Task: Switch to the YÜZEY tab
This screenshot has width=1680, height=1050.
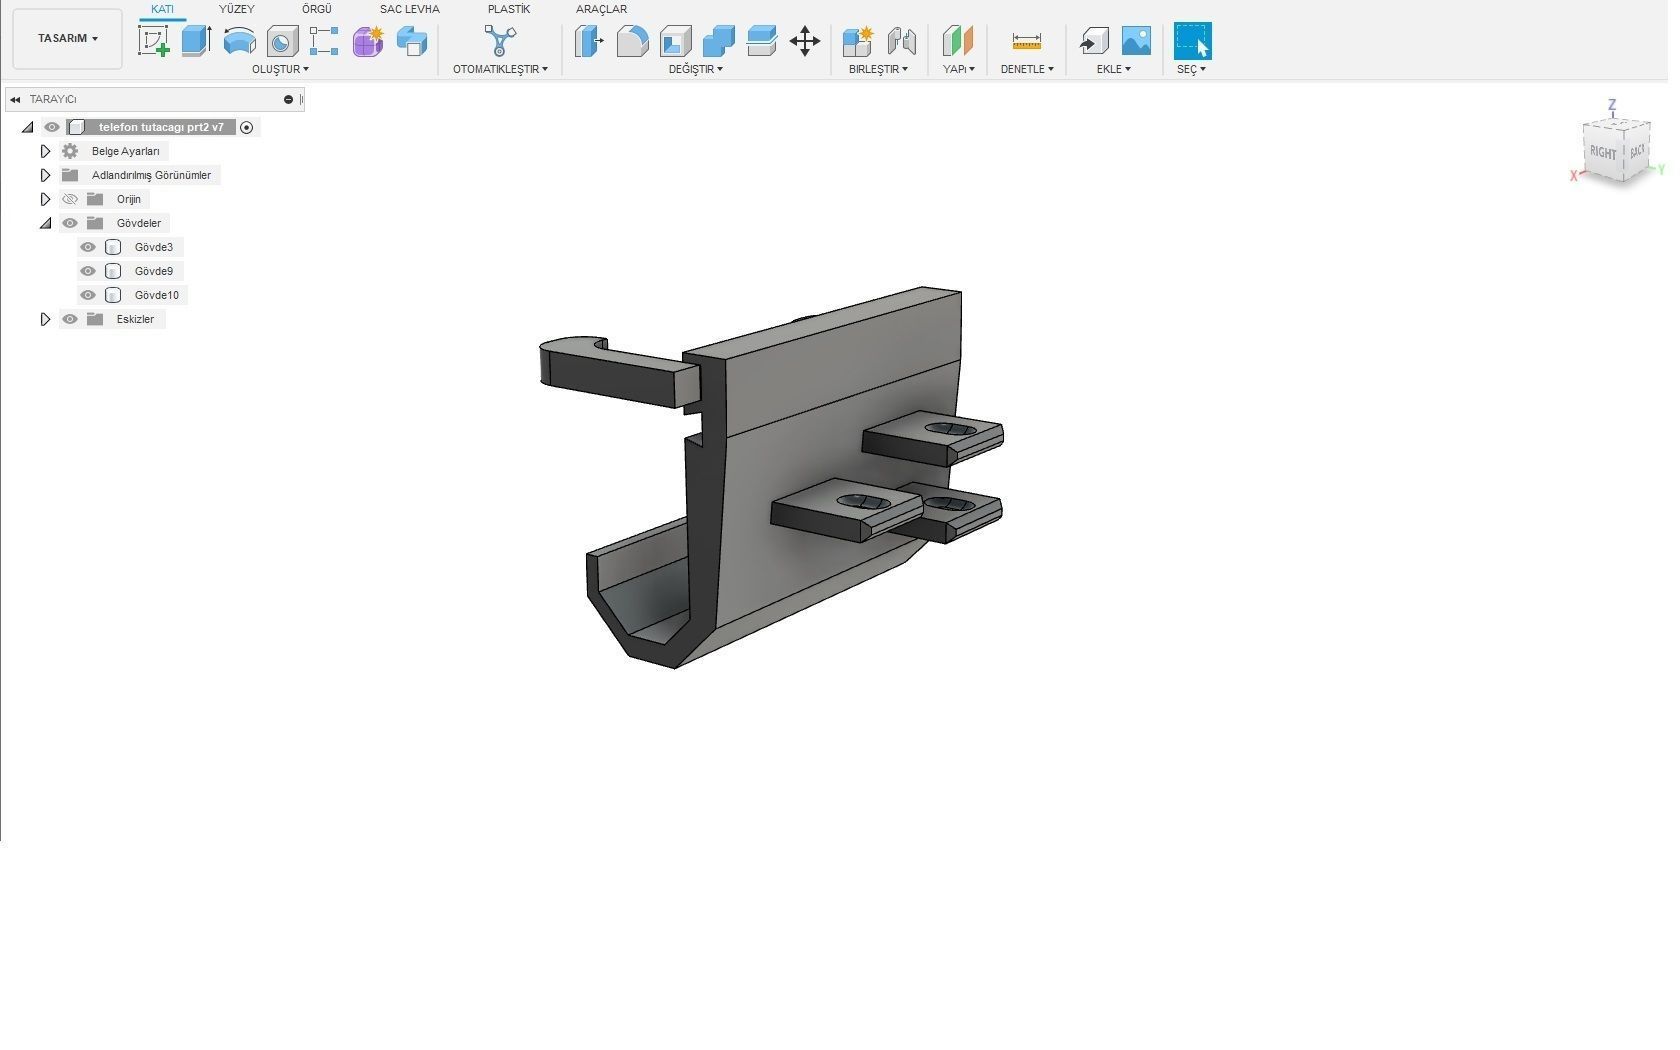Action: [237, 9]
